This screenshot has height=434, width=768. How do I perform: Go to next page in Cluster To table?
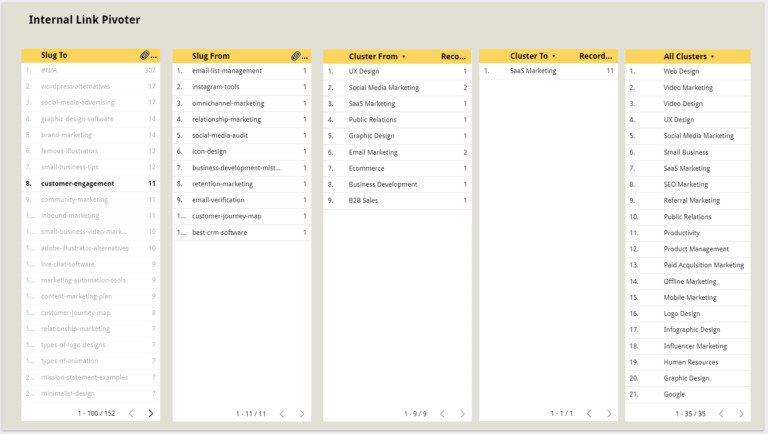[609, 413]
